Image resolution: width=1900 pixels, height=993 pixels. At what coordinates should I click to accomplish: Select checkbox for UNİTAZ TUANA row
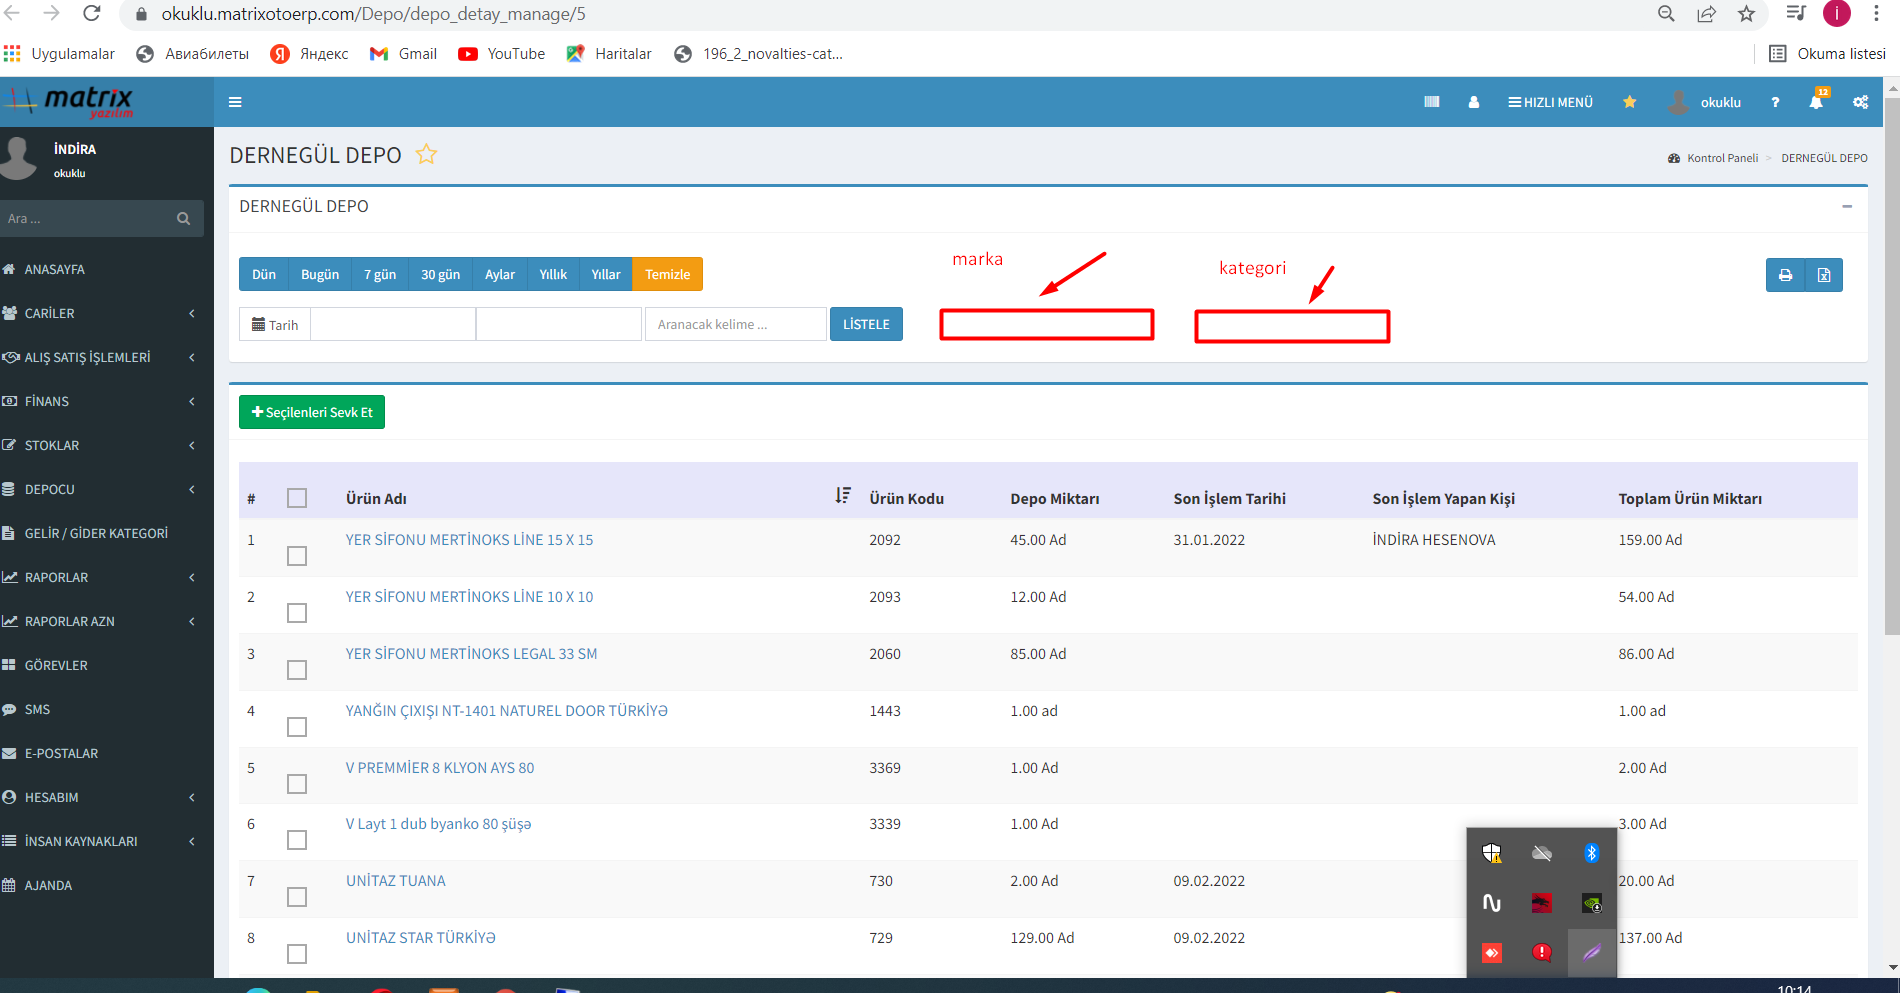297,897
